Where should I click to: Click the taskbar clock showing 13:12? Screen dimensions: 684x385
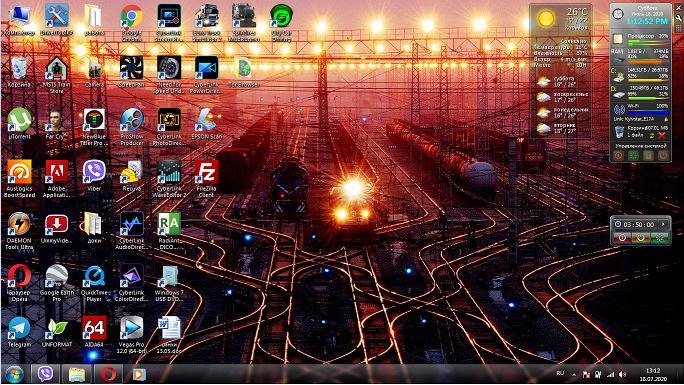pyautogui.click(x=653, y=375)
